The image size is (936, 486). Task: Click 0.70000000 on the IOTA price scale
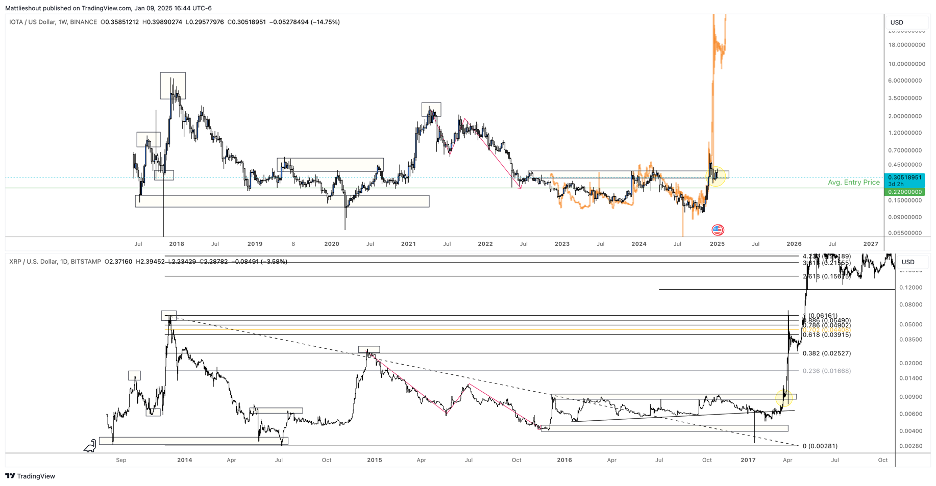(x=906, y=150)
